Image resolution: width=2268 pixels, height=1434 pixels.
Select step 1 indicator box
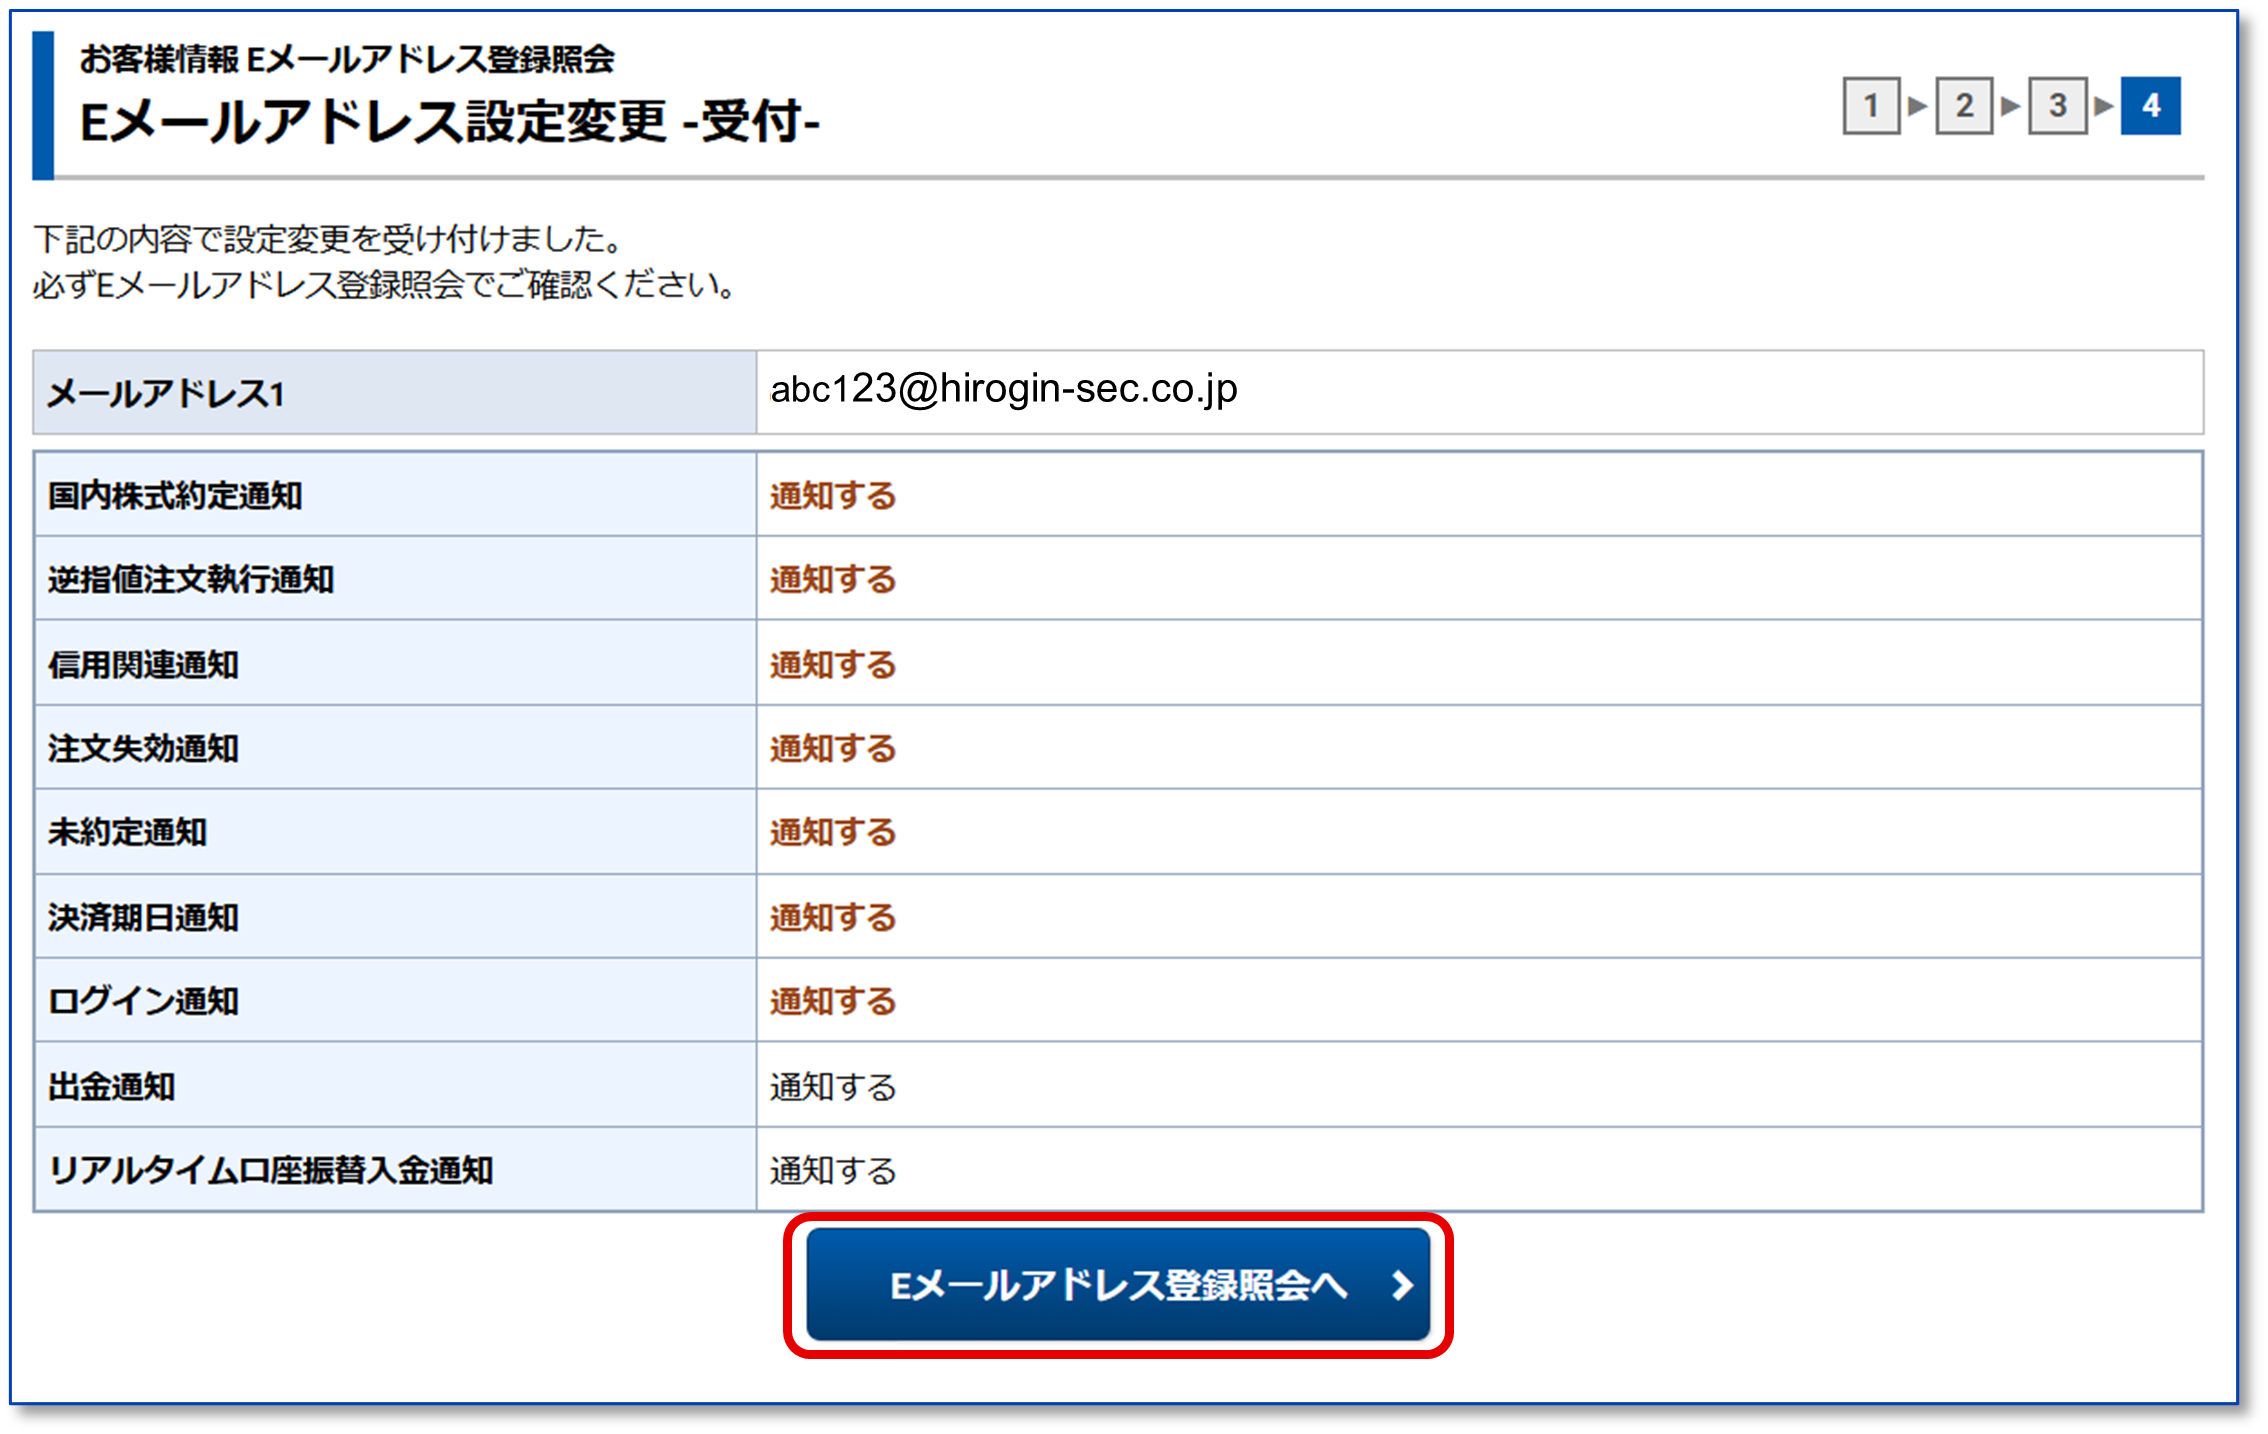tap(1871, 105)
